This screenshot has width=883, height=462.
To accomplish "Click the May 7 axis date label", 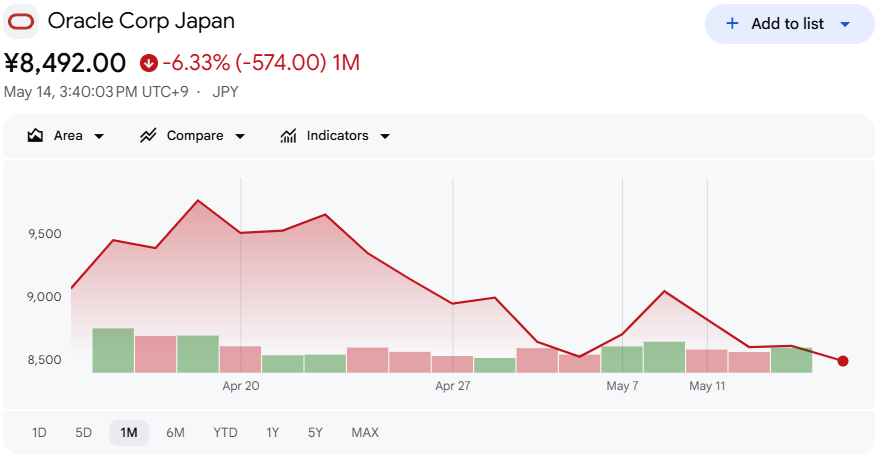I will pyautogui.click(x=622, y=386).
